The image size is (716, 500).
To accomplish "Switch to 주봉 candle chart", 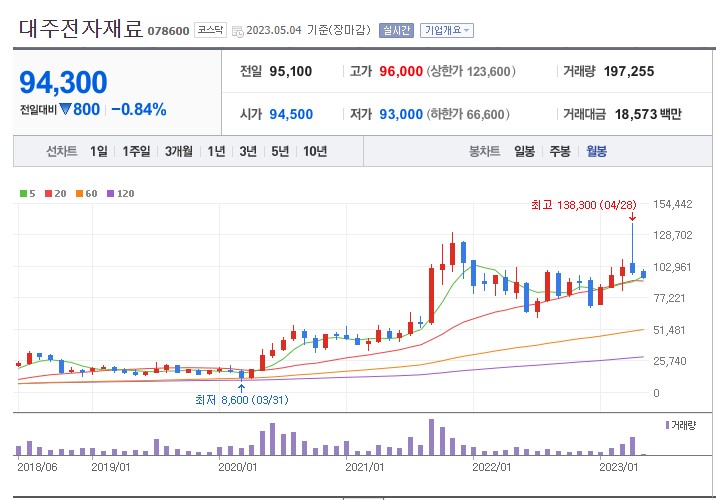I will coord(560,151).
